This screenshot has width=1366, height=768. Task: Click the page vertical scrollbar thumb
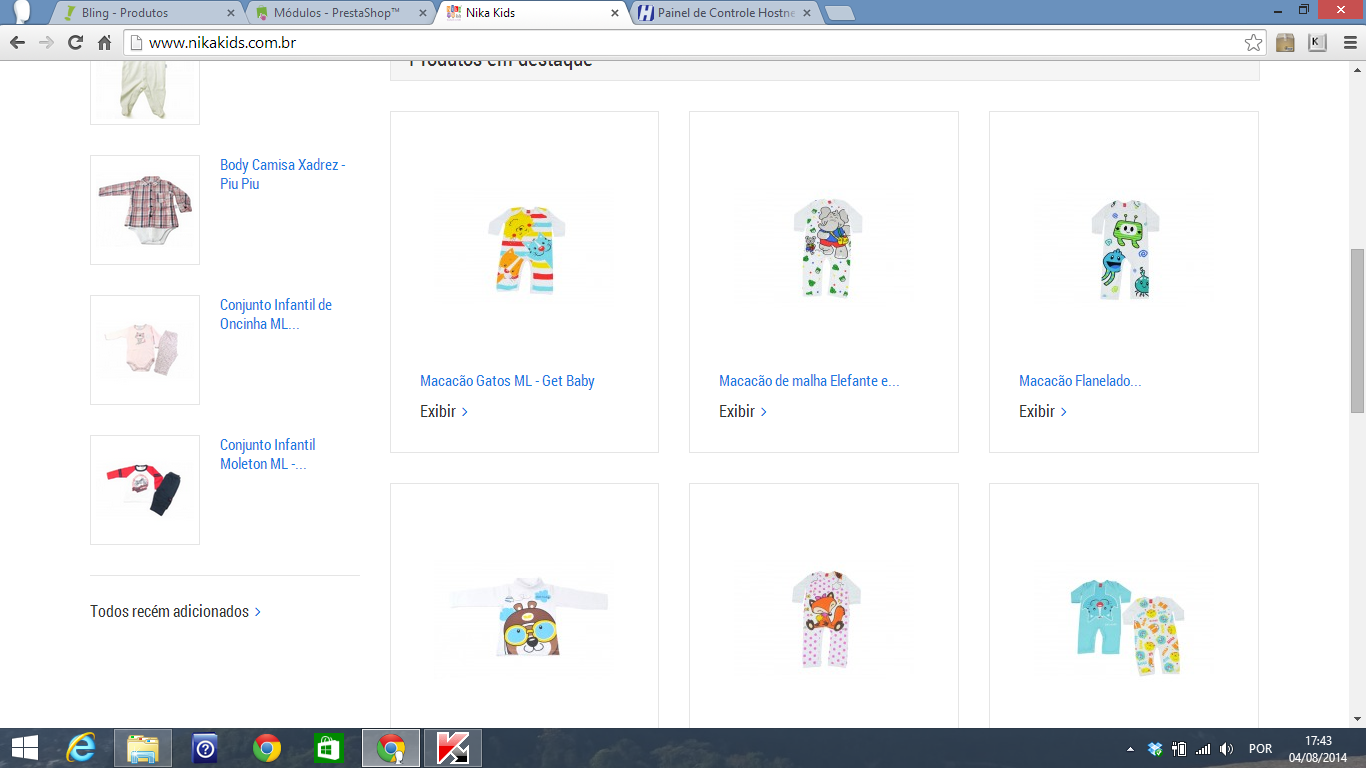click(1357, 331)
